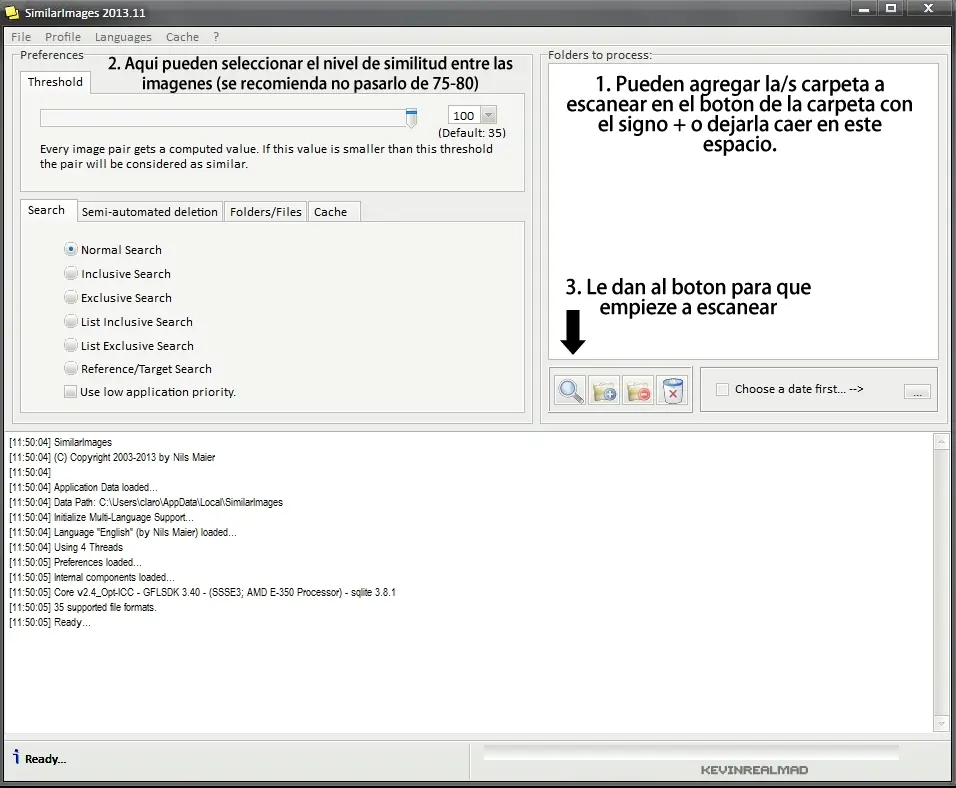Open the Cache menu
956x788 pixels.
(182, 37)
